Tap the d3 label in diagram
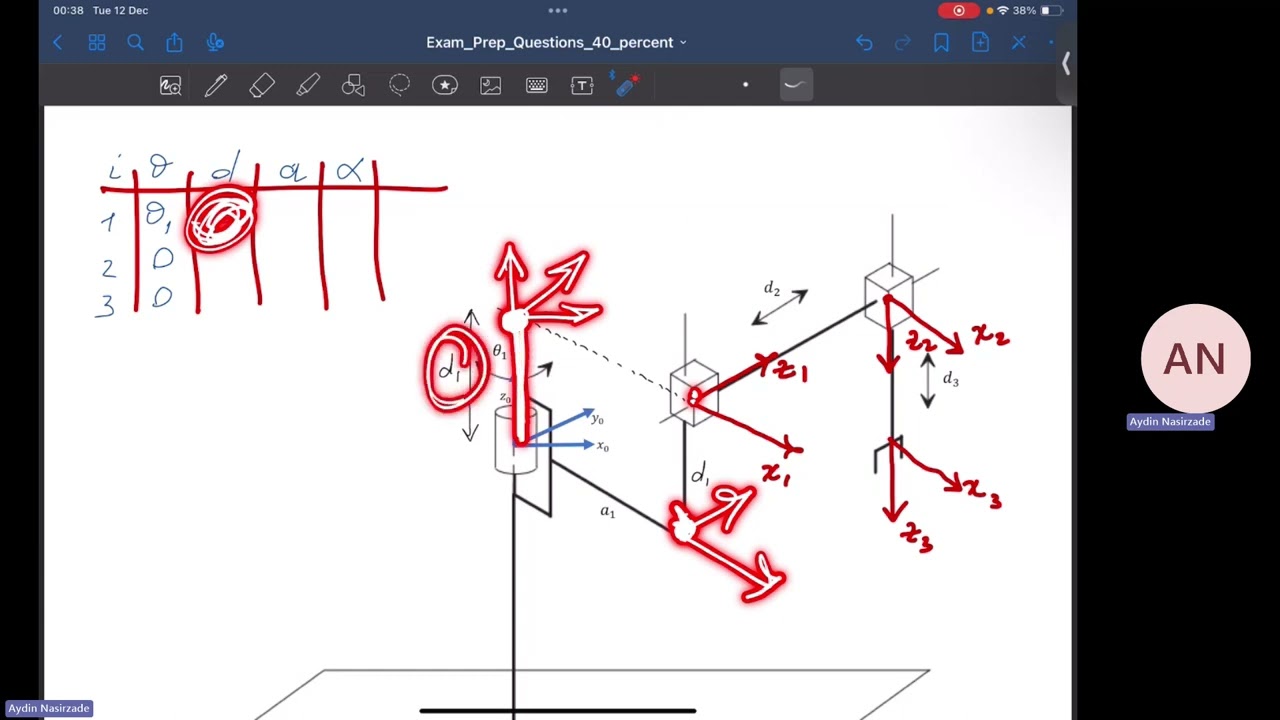Screen dimensions: 1280x720 (950, 380)
